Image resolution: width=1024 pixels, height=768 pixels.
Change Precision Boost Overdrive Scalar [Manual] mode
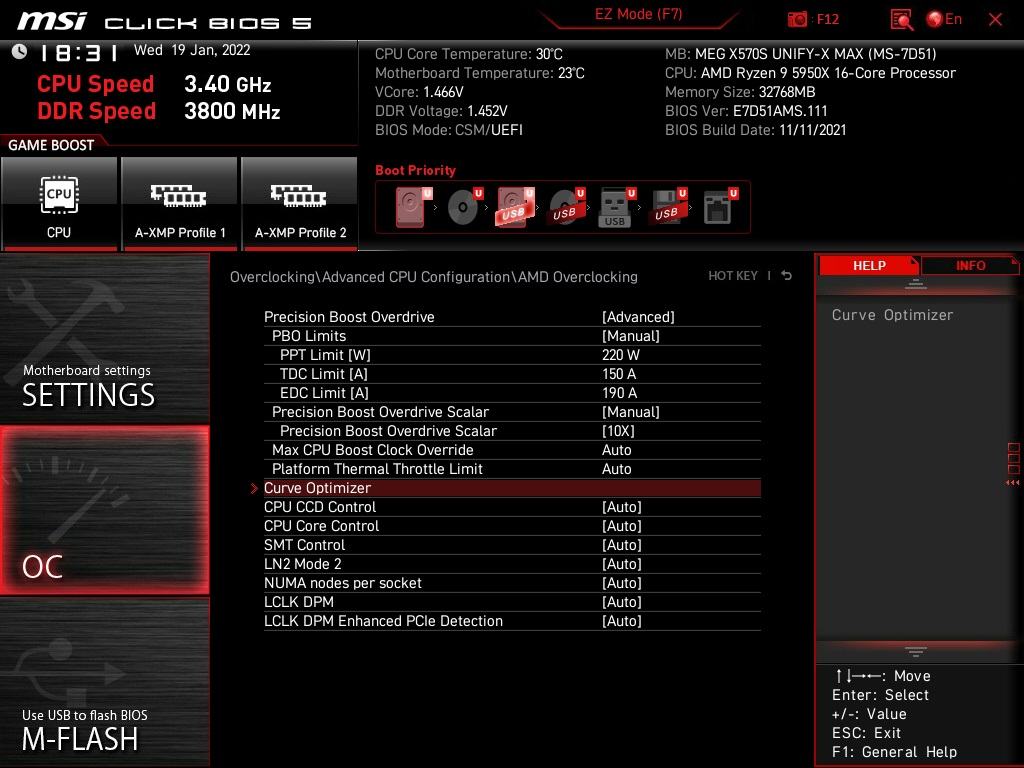point(512,411)
